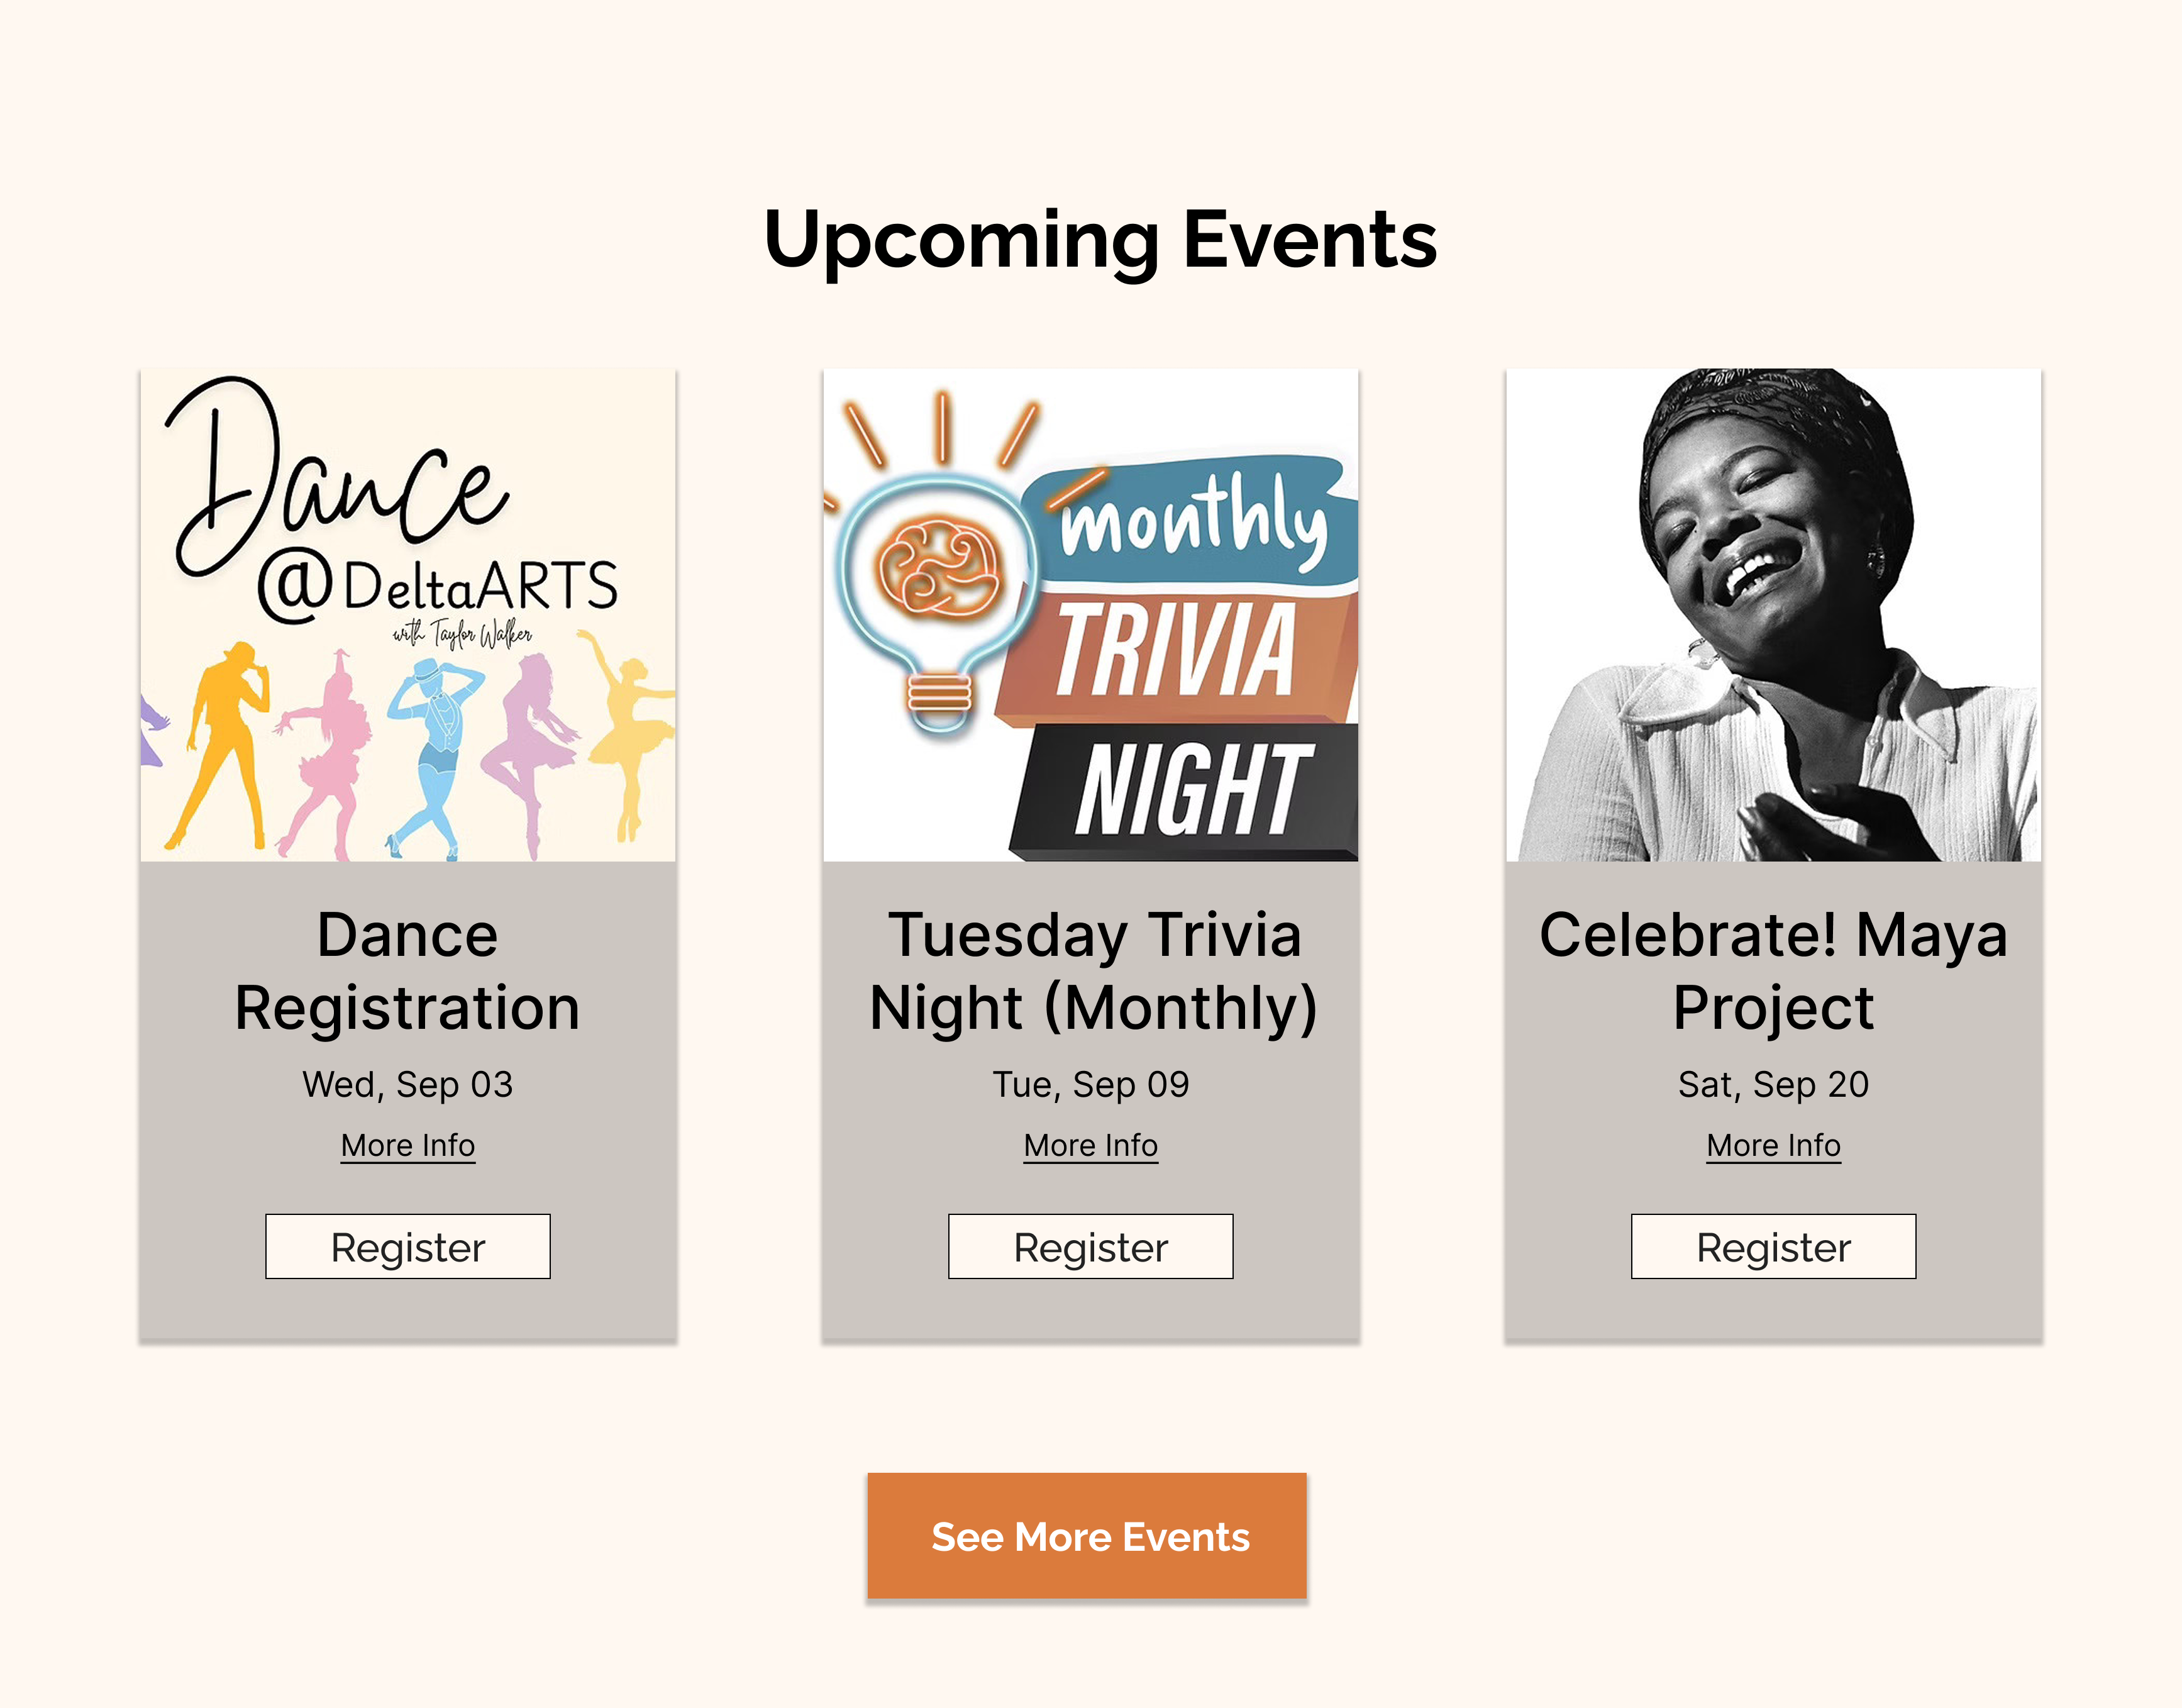Register for Celebrate! Maya Project
The width and height of the screenshot is (2182, 1708).
pyautogui.click(x=1773, y=1247)
